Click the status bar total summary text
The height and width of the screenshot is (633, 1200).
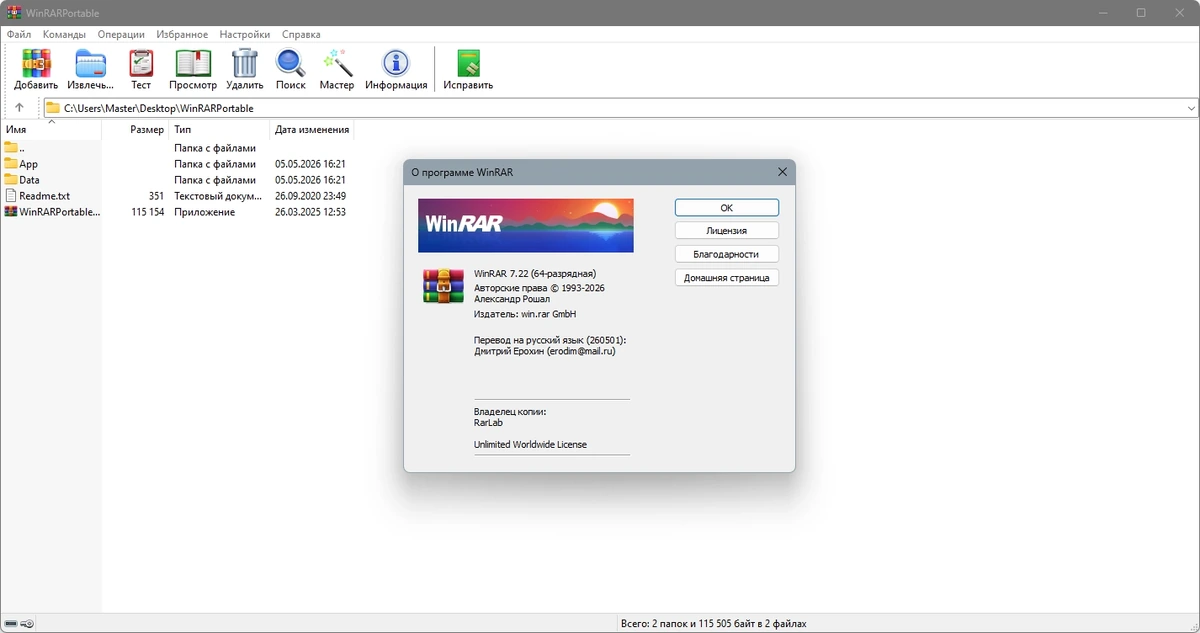click(714, 624)
